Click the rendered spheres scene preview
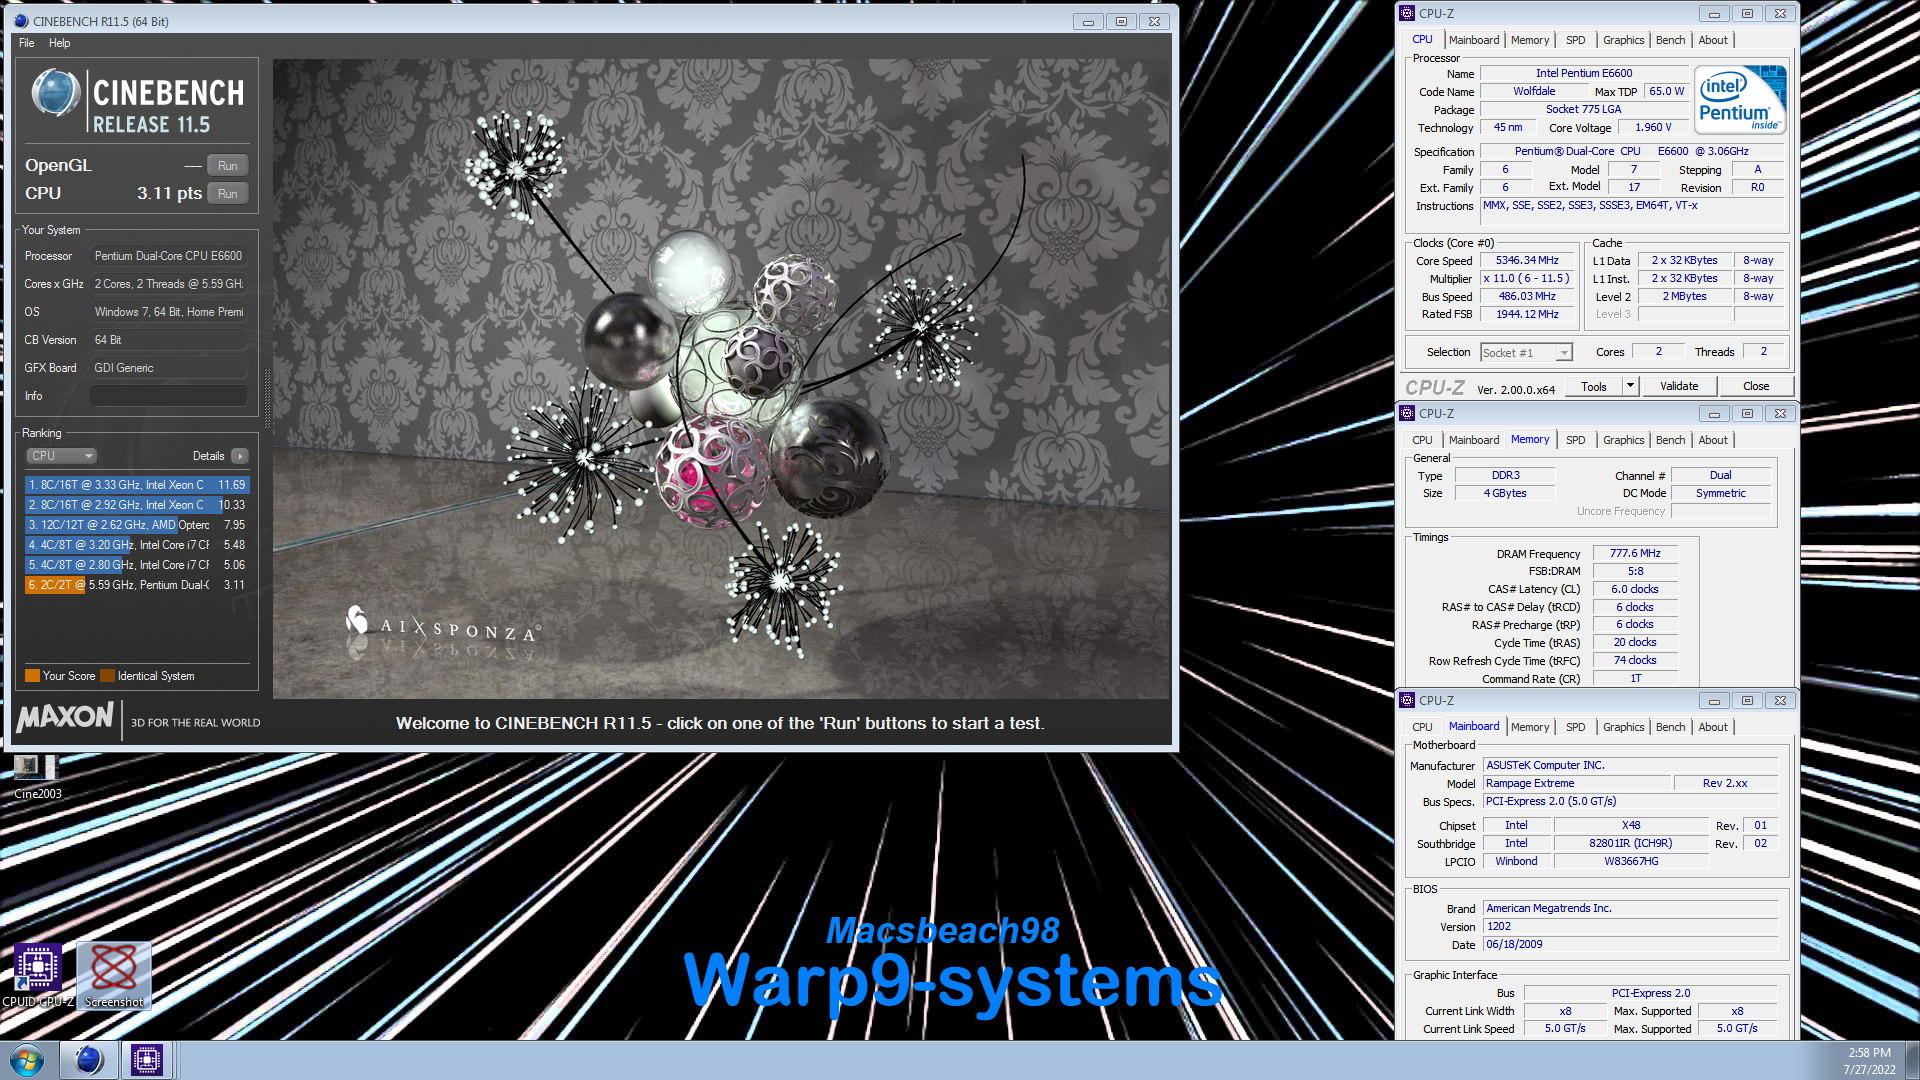Viewport: 1920px width, 1080px height. (x=721, y=379)
